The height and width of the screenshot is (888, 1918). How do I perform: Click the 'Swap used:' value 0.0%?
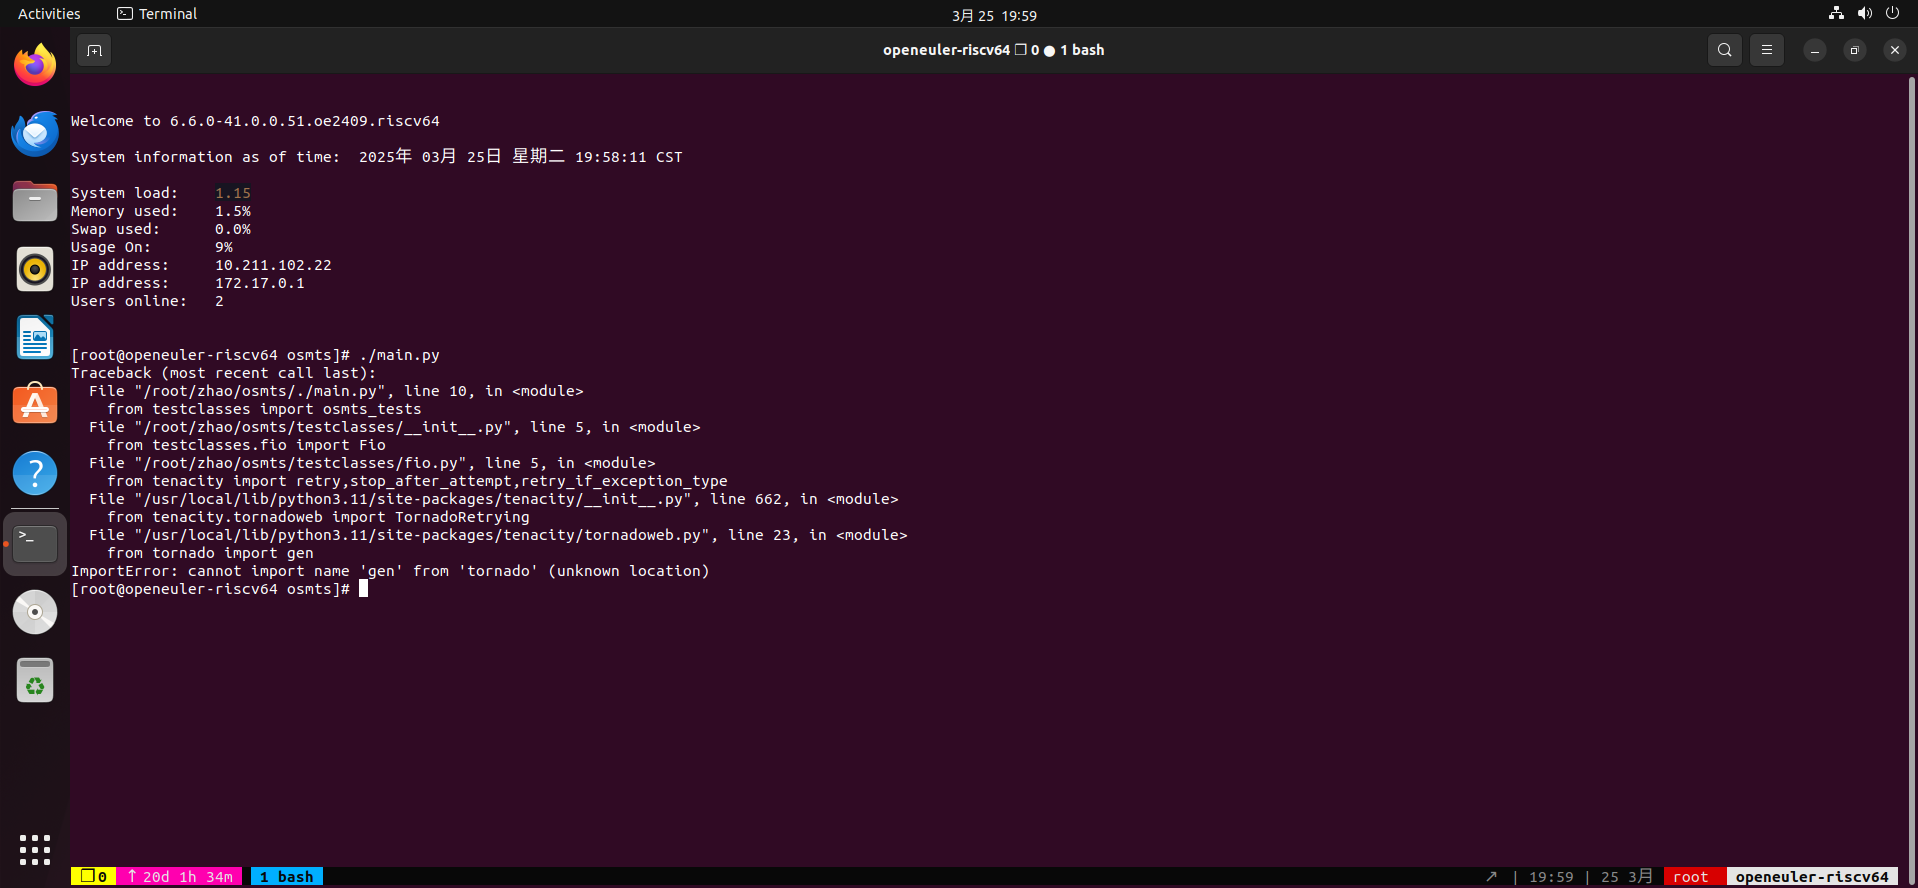[233, 229]
